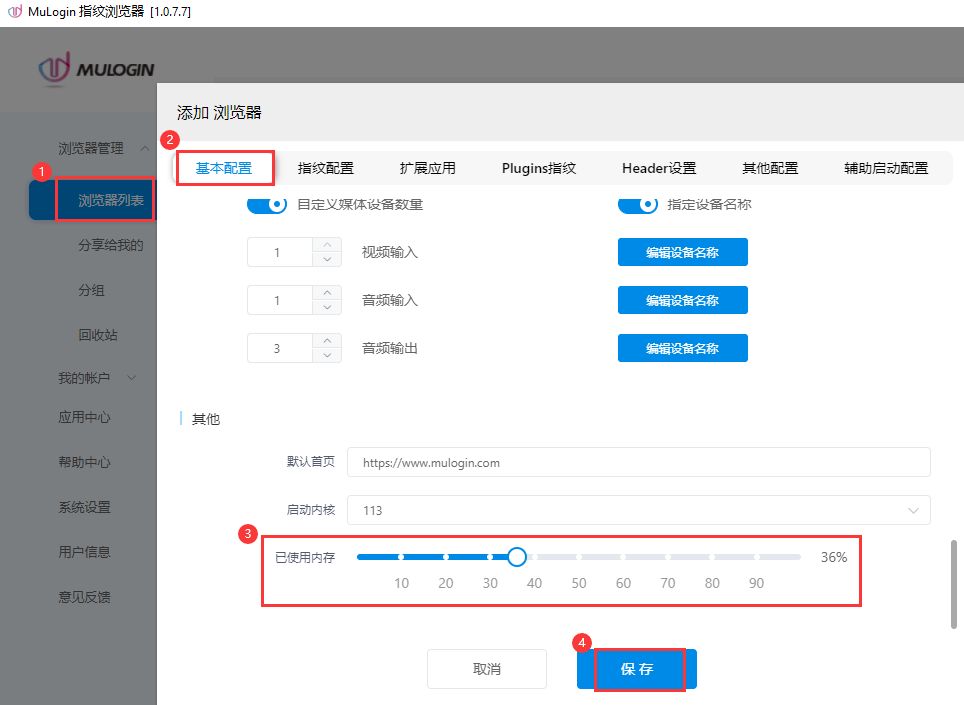Screen dimensions: 964x705
Task: Toggle 指定设备名称 switch
Action: [x=638, y=205]
